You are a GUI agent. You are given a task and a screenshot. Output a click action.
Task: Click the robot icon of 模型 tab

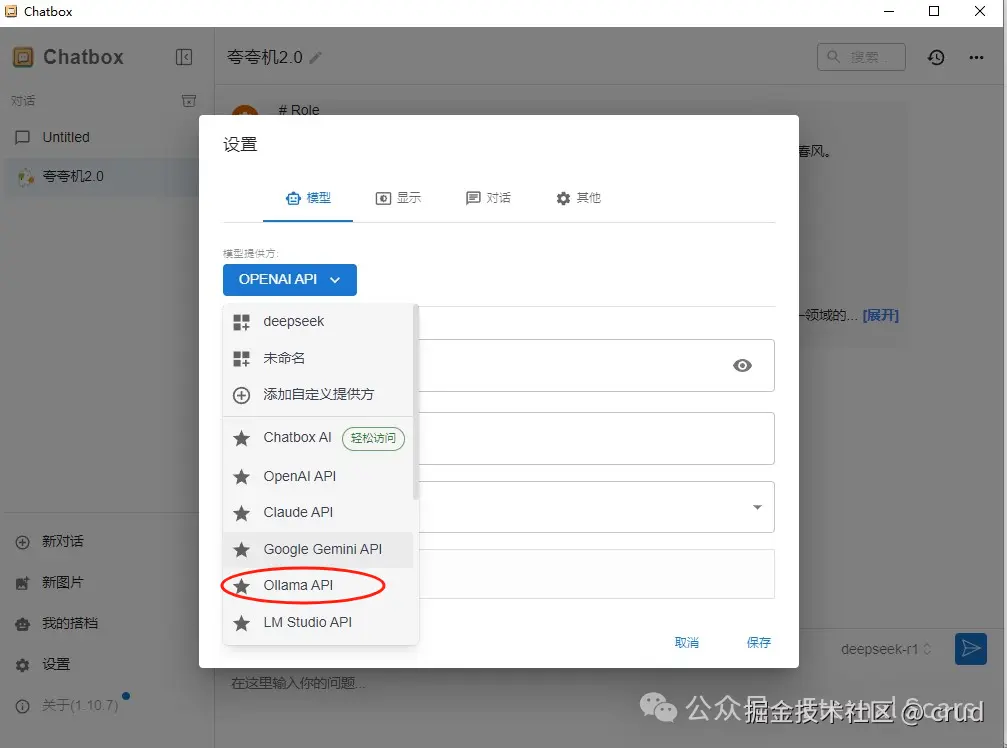(x=293, y=198)
